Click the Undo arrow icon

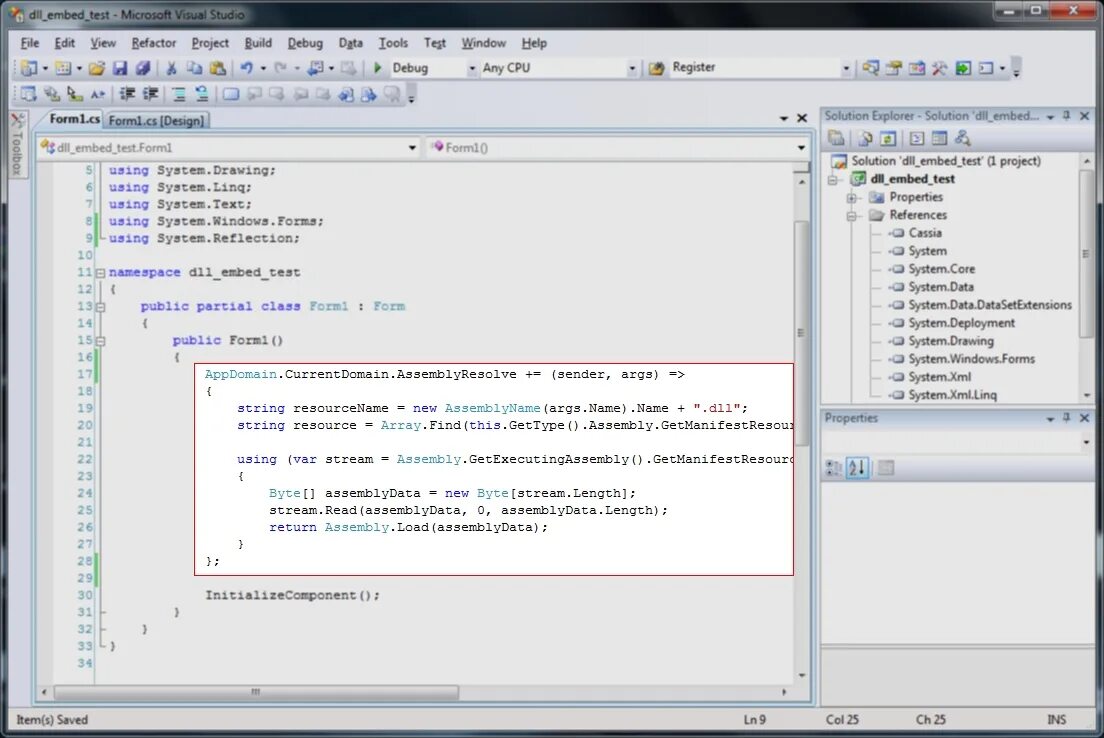[x=246, y=68]
